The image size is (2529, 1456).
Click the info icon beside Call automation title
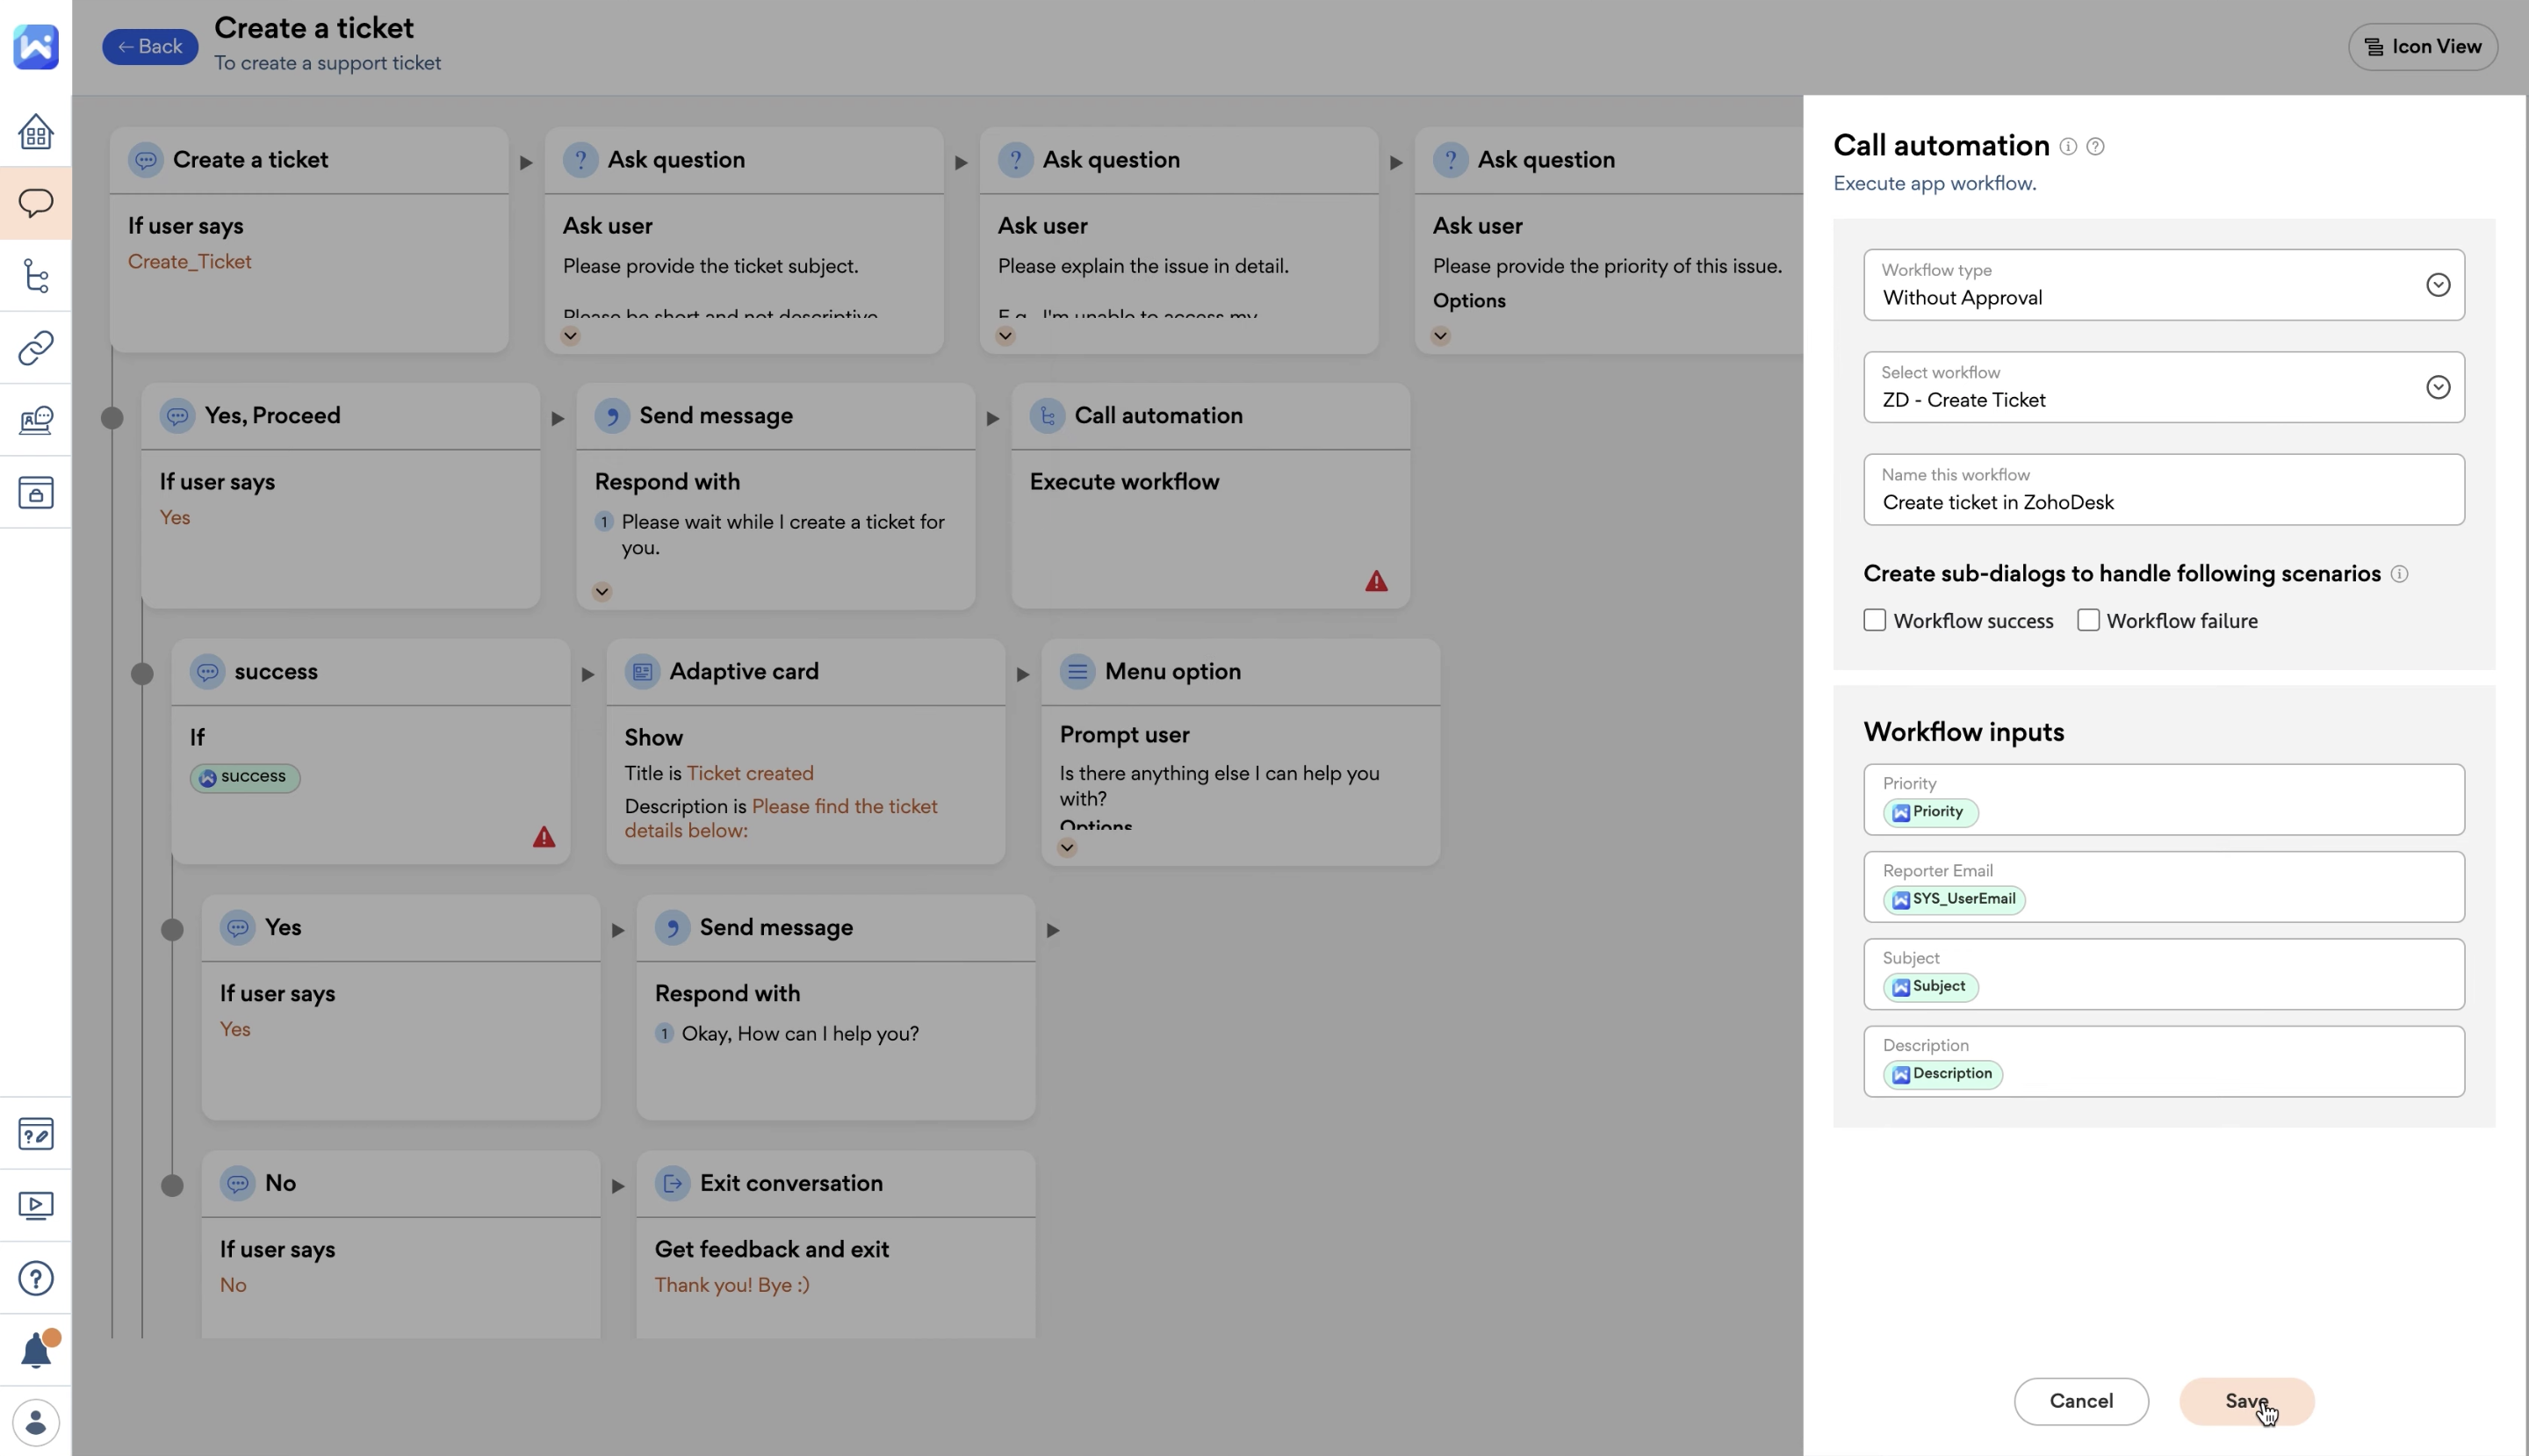click(2068, 147)
